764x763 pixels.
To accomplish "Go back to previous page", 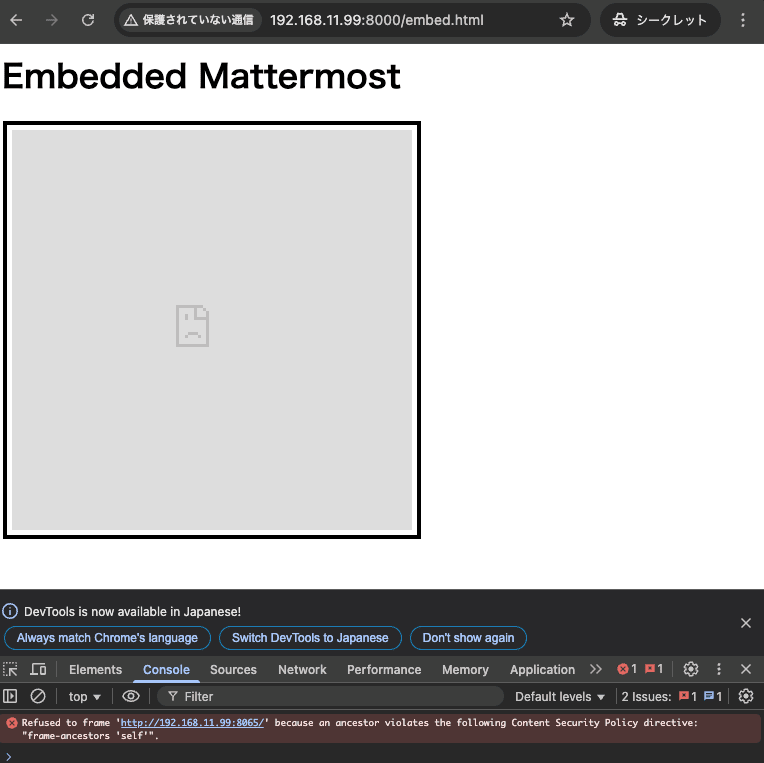I will [16, 20].
